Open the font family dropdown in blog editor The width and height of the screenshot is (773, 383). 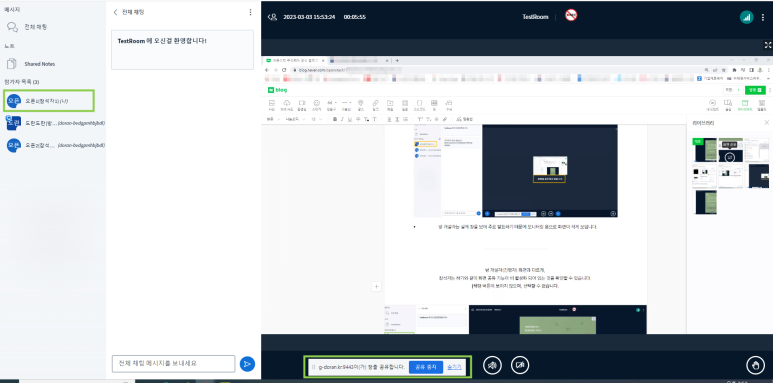(294, 119)
